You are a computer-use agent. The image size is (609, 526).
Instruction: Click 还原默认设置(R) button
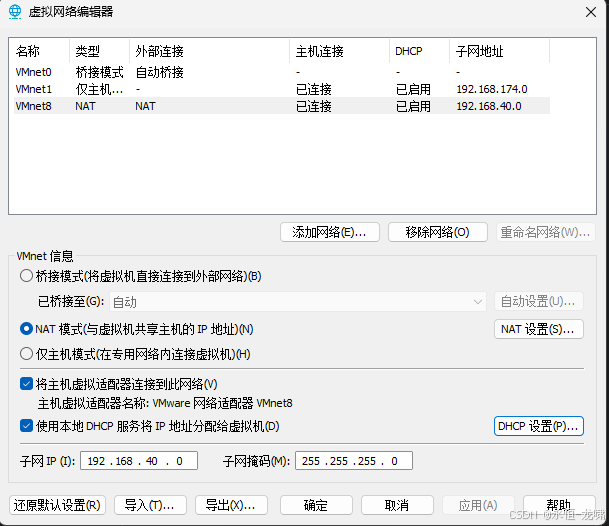[x=57, y=505]
